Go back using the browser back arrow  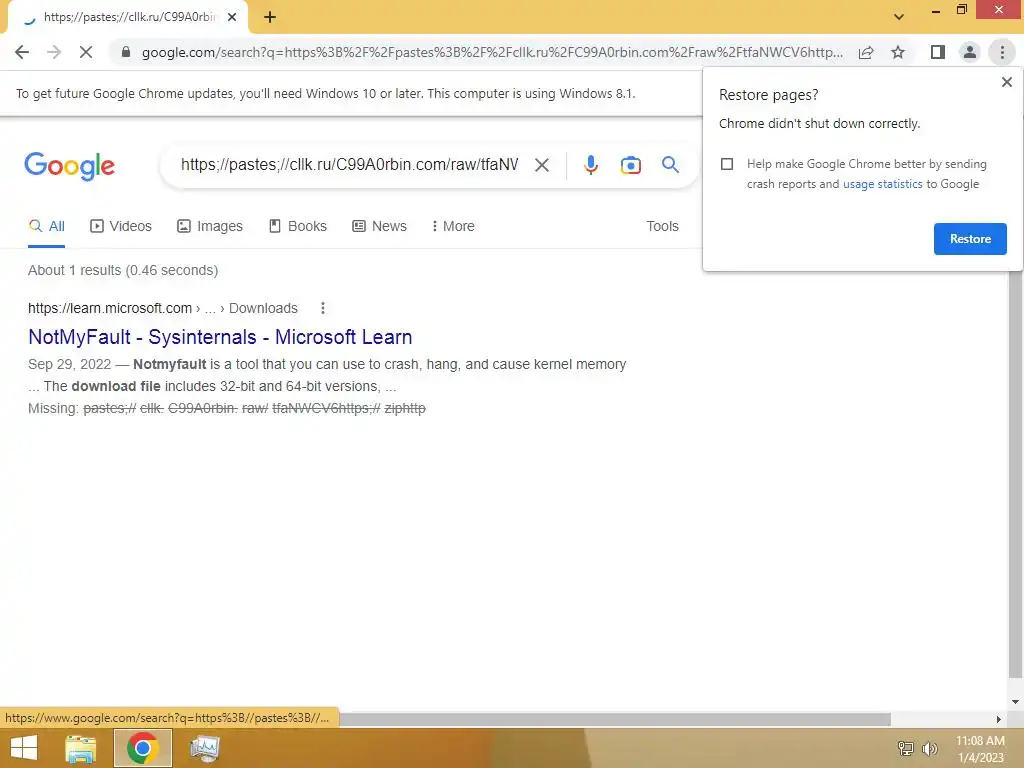point(22,52)
